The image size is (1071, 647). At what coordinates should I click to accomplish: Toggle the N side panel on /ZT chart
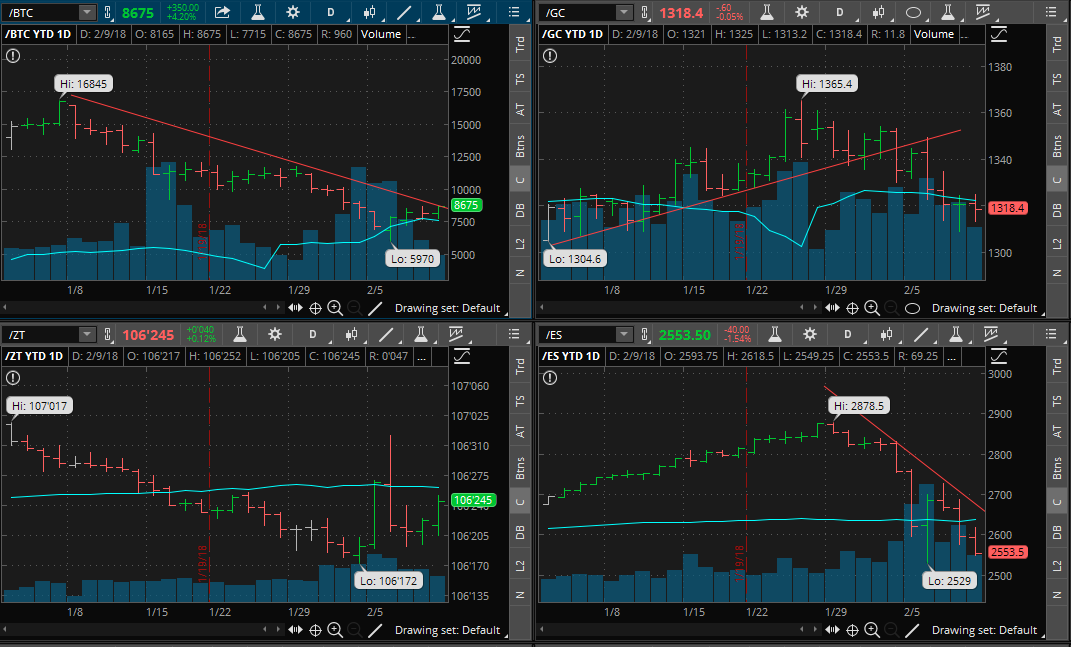pos(520,595)
